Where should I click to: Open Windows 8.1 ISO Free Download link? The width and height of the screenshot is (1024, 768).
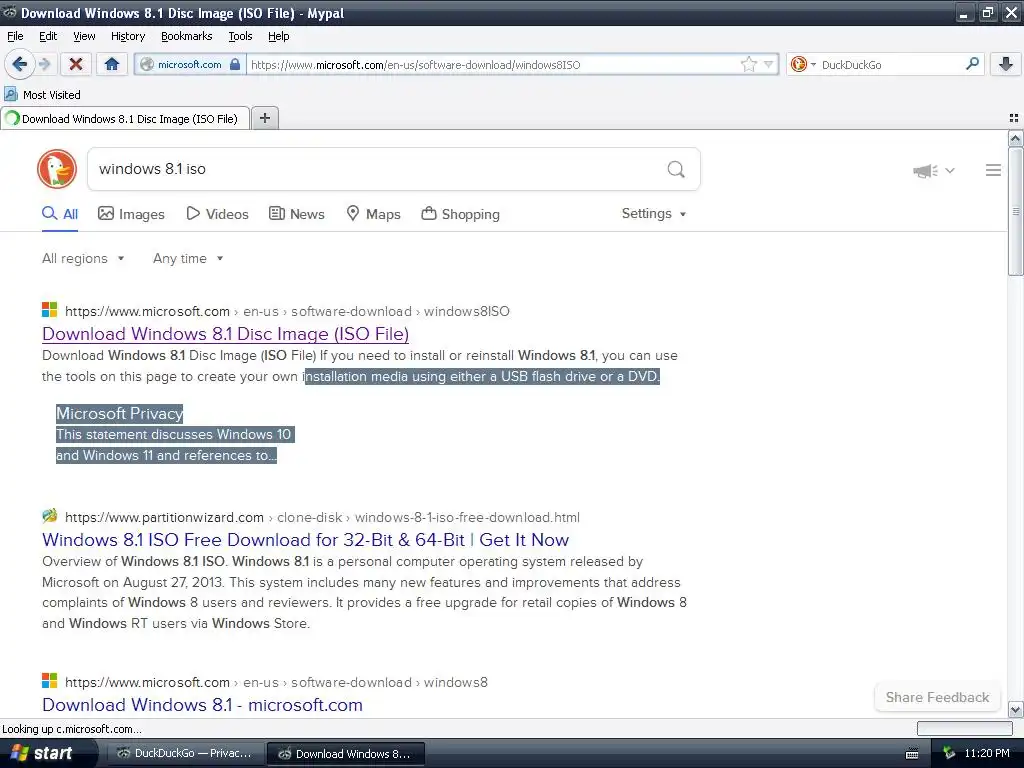pos(306,540)
